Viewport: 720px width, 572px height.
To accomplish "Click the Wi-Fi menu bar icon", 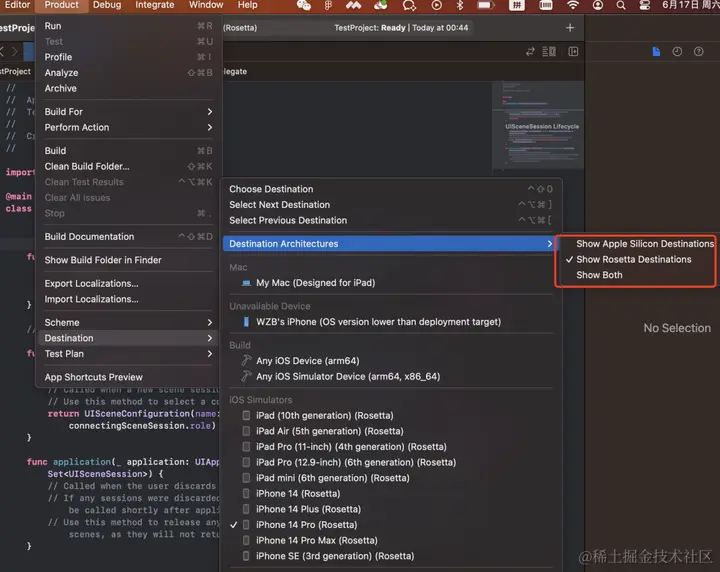I will [573, 5].
